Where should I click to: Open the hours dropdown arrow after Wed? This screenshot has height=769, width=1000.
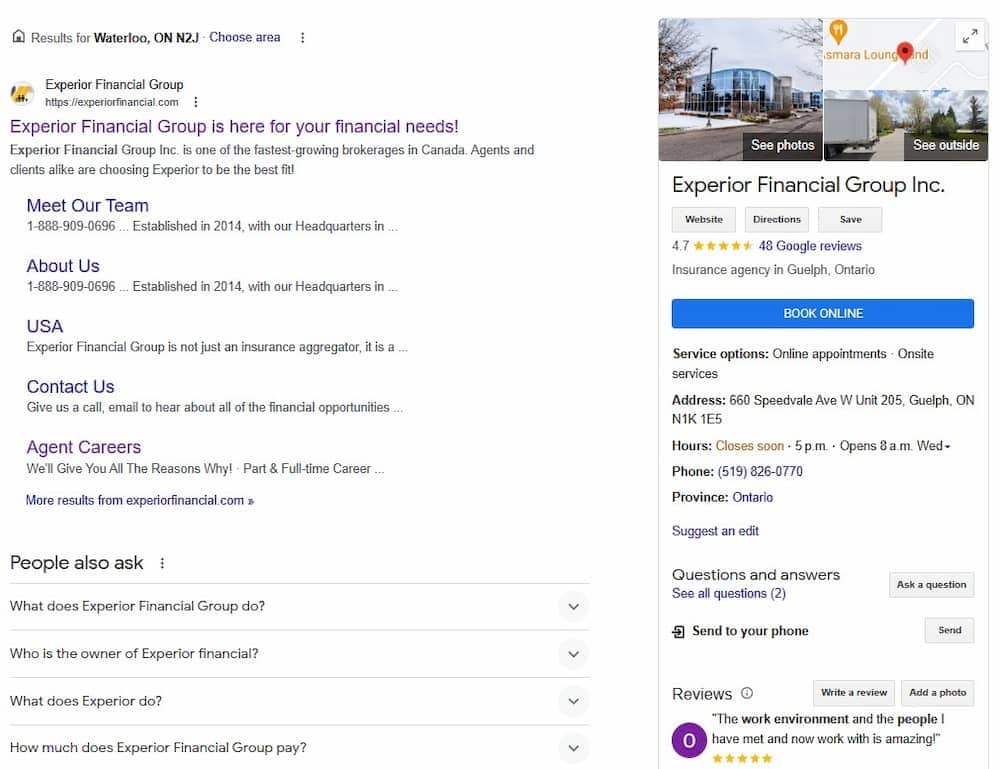coord(947,446)
